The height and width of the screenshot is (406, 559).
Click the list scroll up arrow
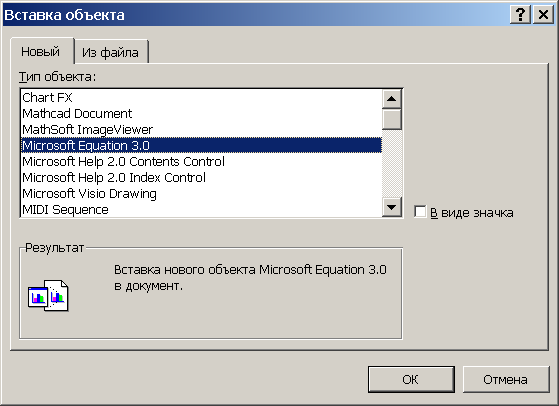coord(391,99)
